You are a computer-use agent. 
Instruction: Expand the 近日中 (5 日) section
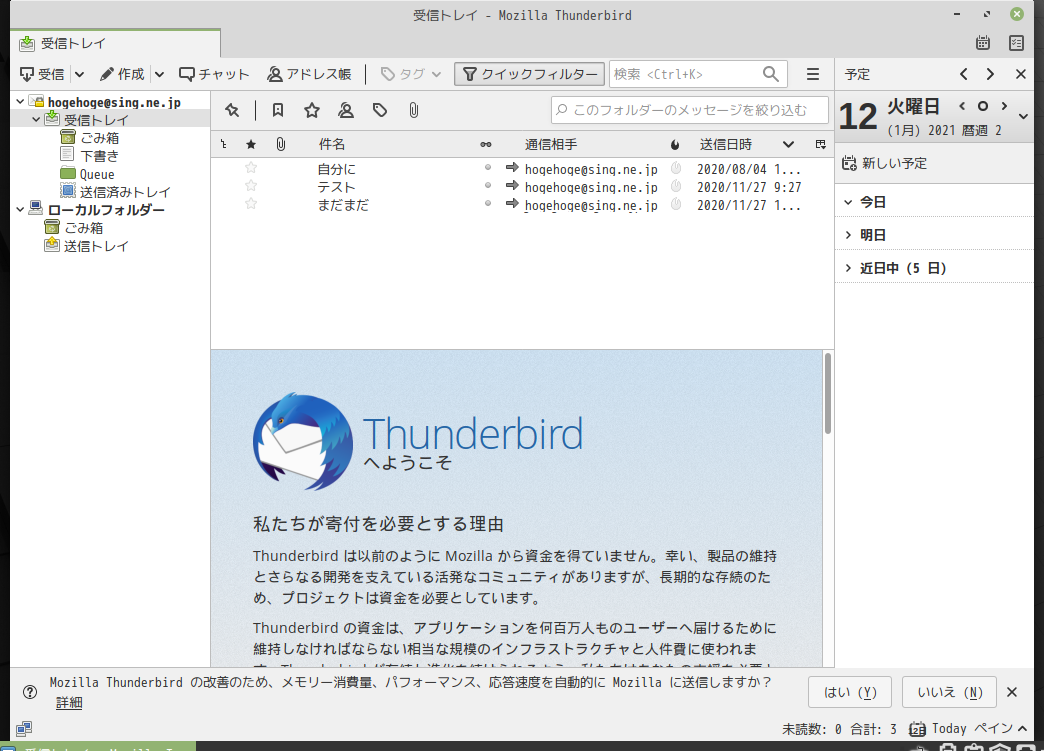tap(848, 268)
